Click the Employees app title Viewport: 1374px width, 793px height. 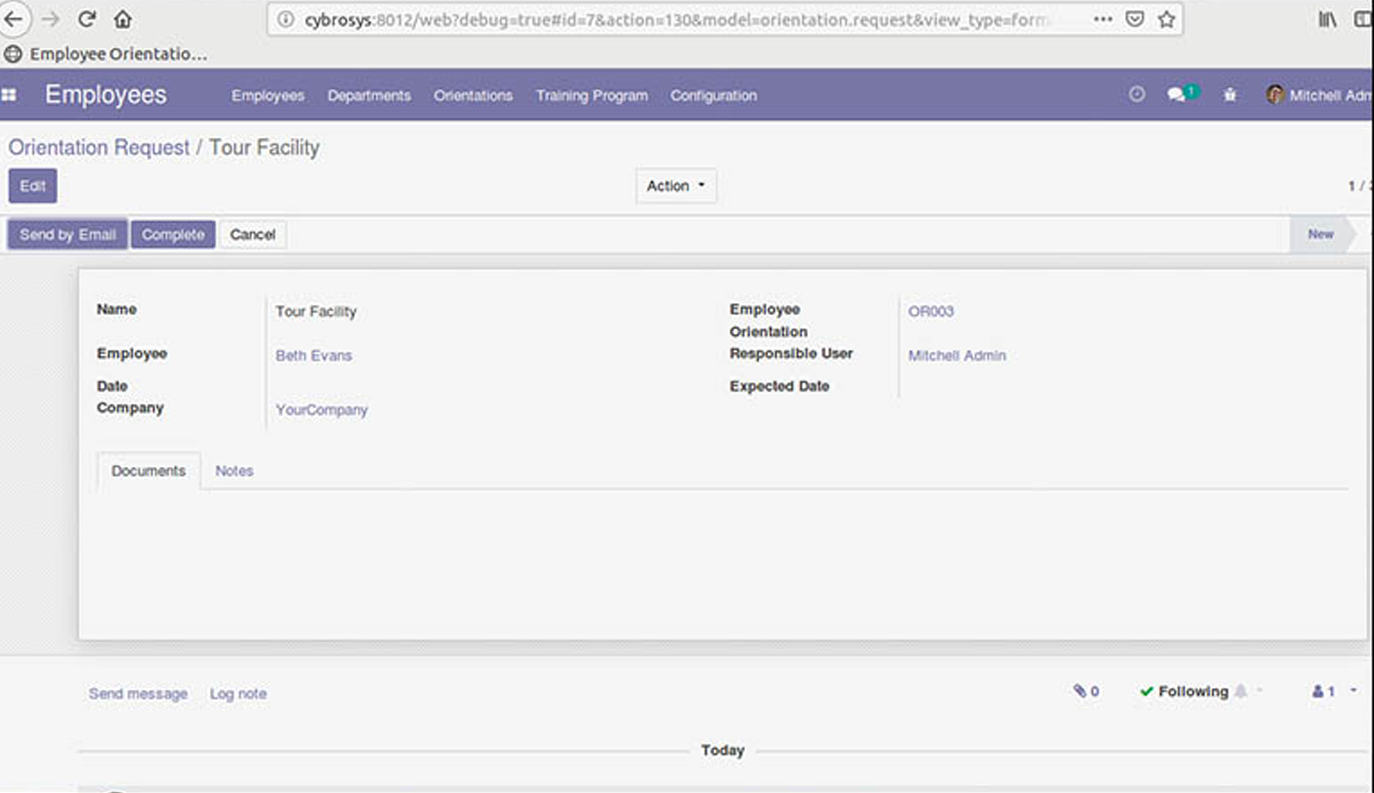click(x=106, y=95)
